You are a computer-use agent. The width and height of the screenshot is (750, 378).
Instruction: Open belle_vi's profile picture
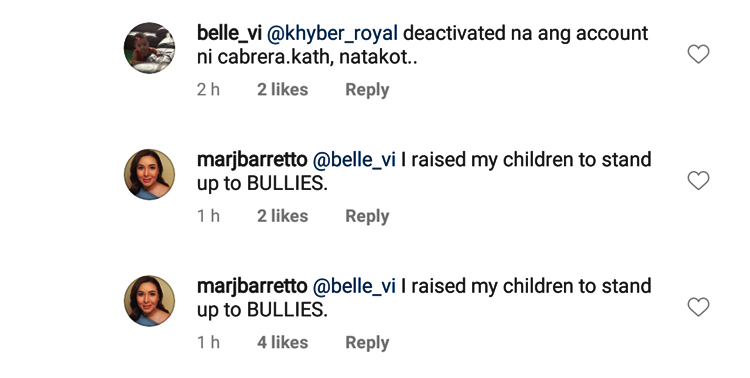click(x=149, y=48)
